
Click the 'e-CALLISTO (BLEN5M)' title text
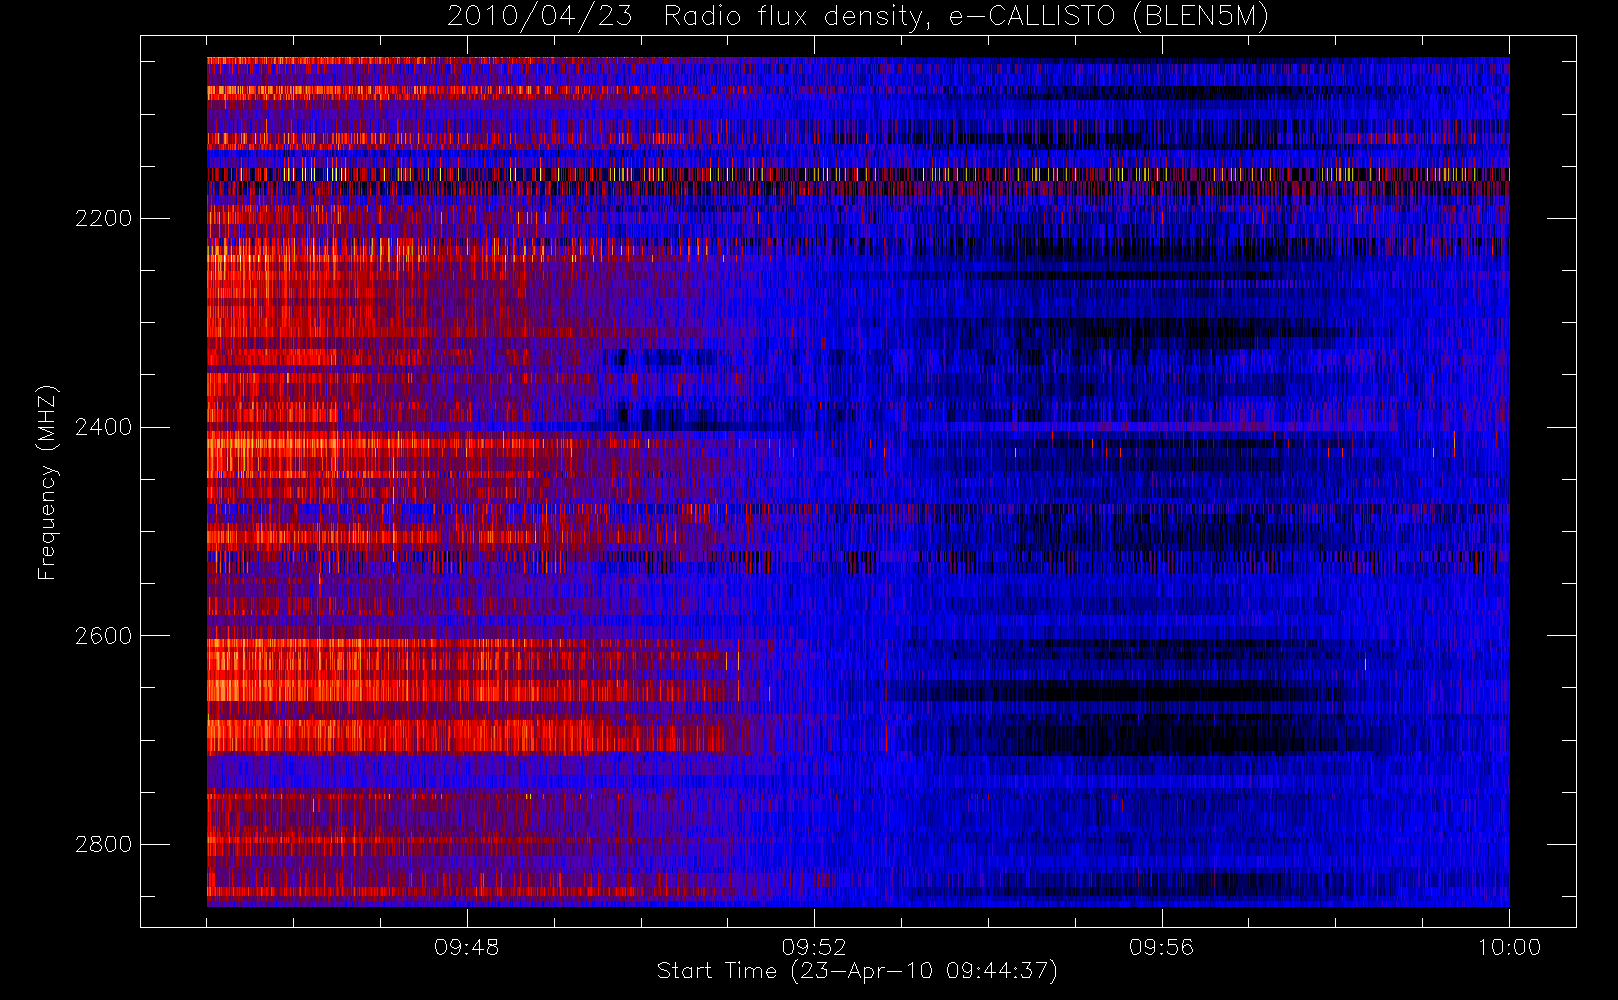click(1109, 17)
